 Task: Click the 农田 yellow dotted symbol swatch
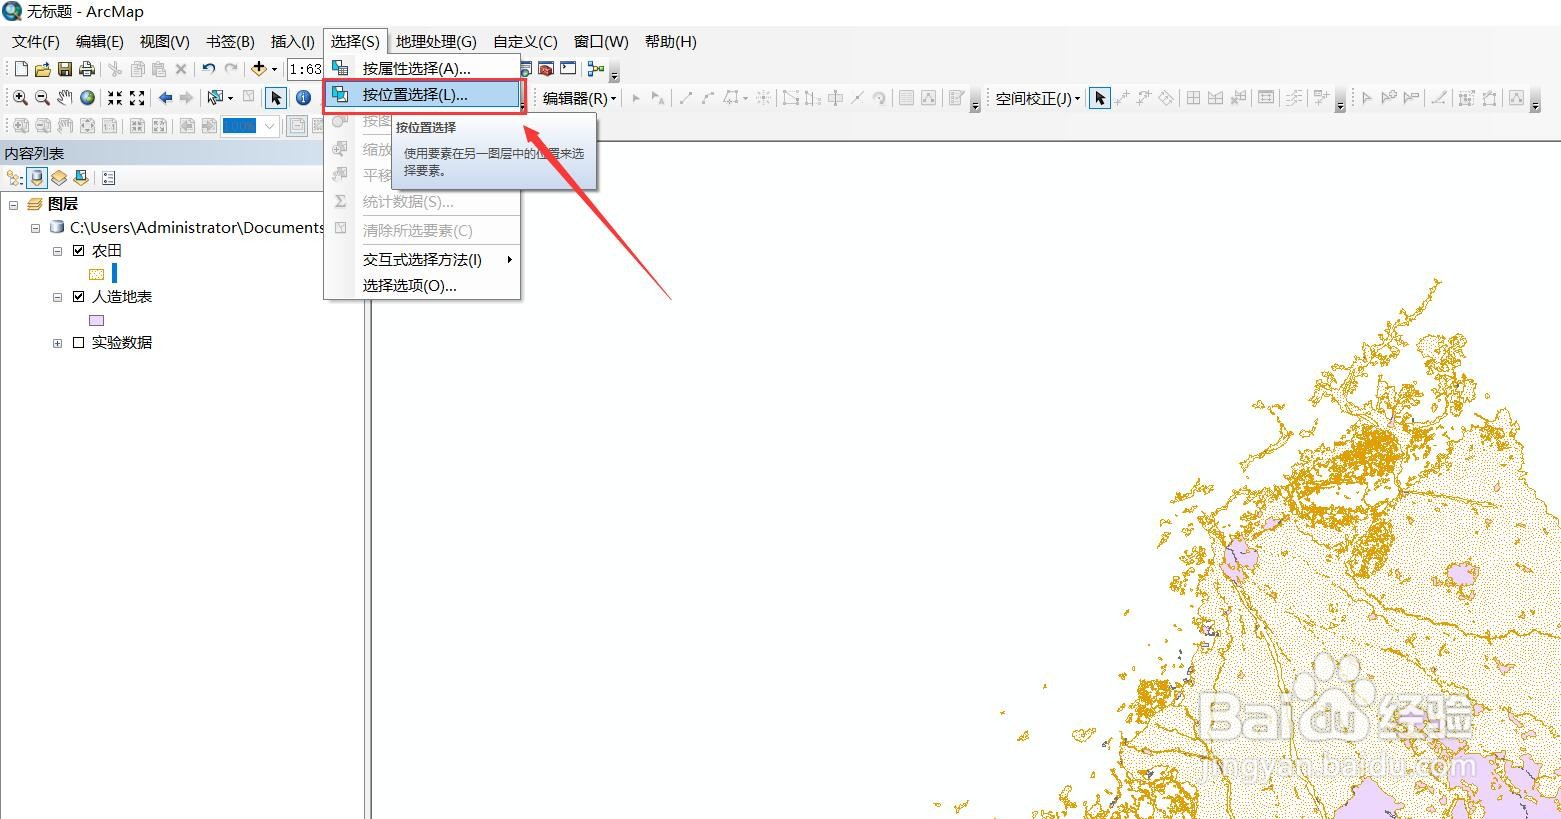coord(97,274)
